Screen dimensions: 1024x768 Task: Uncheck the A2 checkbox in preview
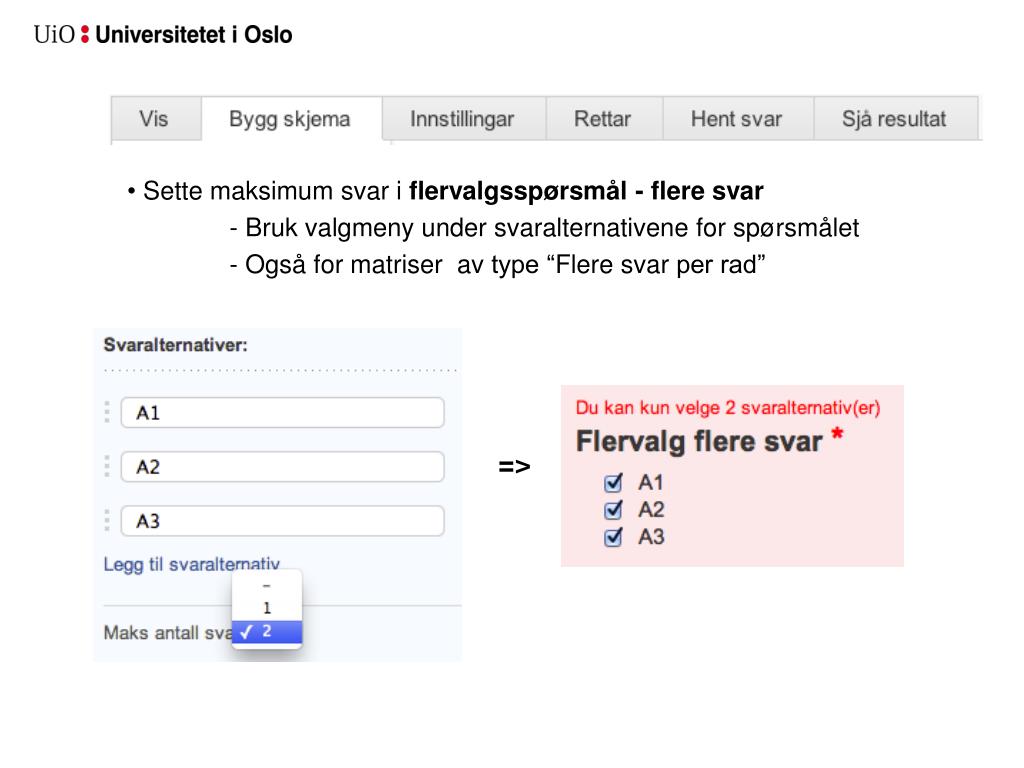pyautogui.click(x=613, y=509)
